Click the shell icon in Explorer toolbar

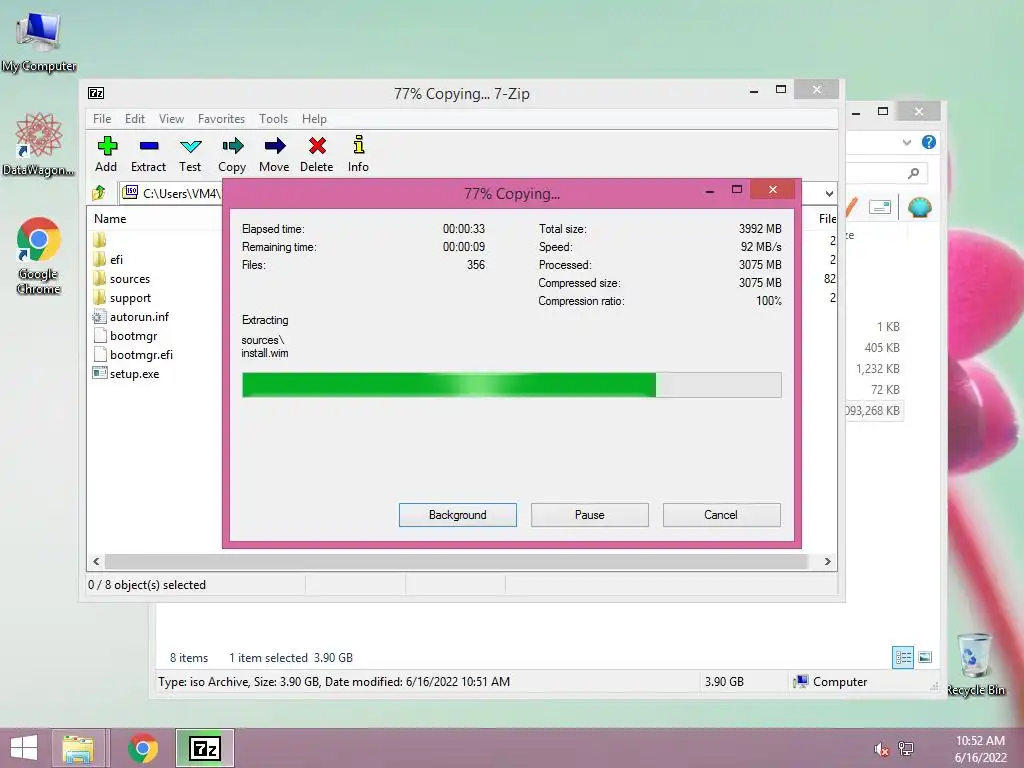(x=920, y=208)
